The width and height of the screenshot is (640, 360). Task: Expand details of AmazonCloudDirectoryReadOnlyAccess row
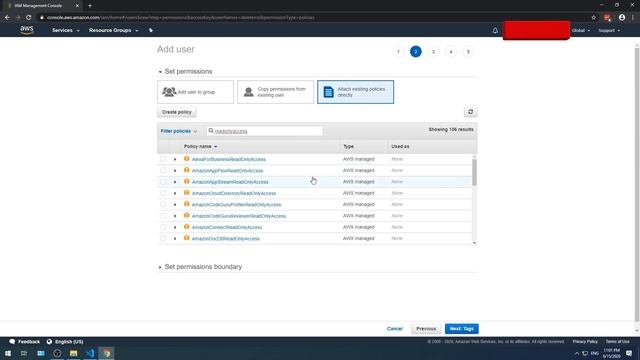[x=175, y=193]
